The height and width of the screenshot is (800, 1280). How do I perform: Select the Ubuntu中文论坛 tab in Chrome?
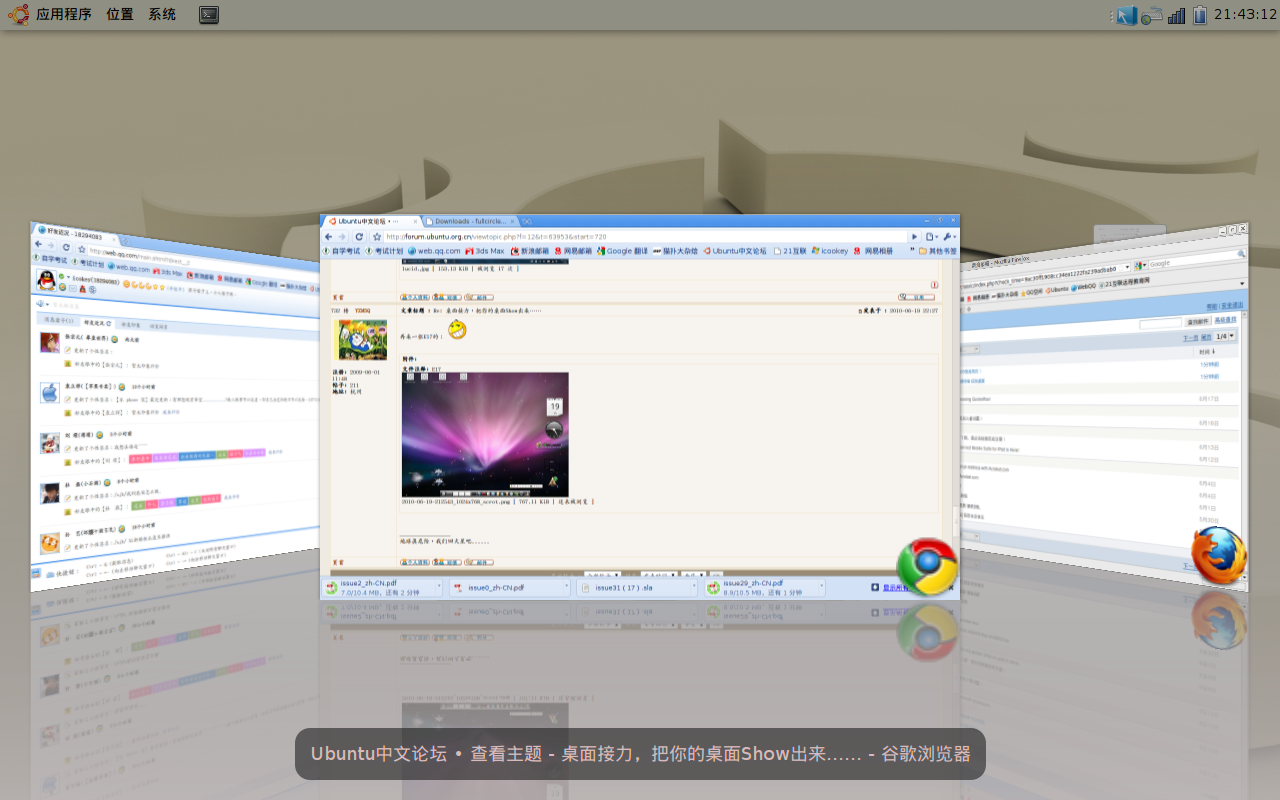pos(371,221)
